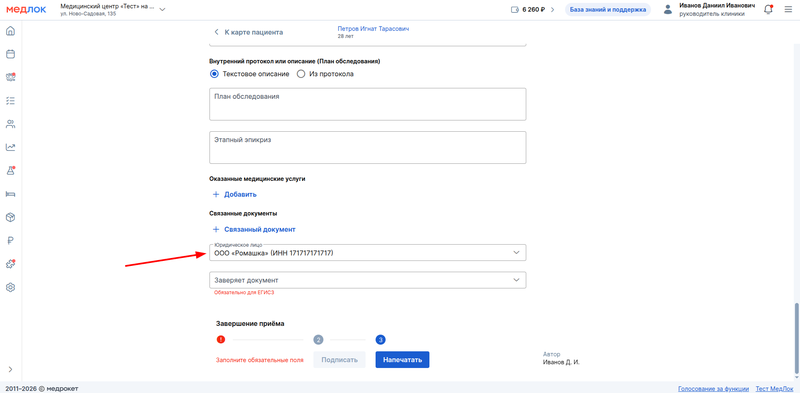800x393 pixels.
Task: Expand the clinic selector dropdown
Action: pos(162,9)
